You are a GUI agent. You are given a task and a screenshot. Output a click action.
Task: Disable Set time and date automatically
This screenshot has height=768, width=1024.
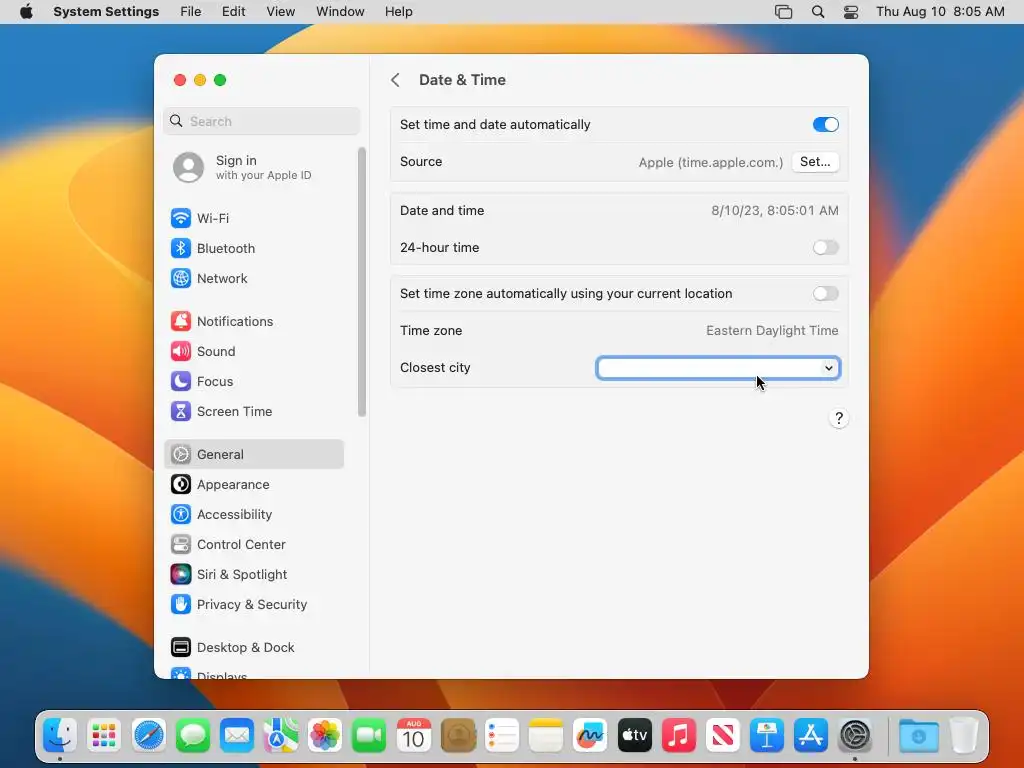[x=825, y=124]
